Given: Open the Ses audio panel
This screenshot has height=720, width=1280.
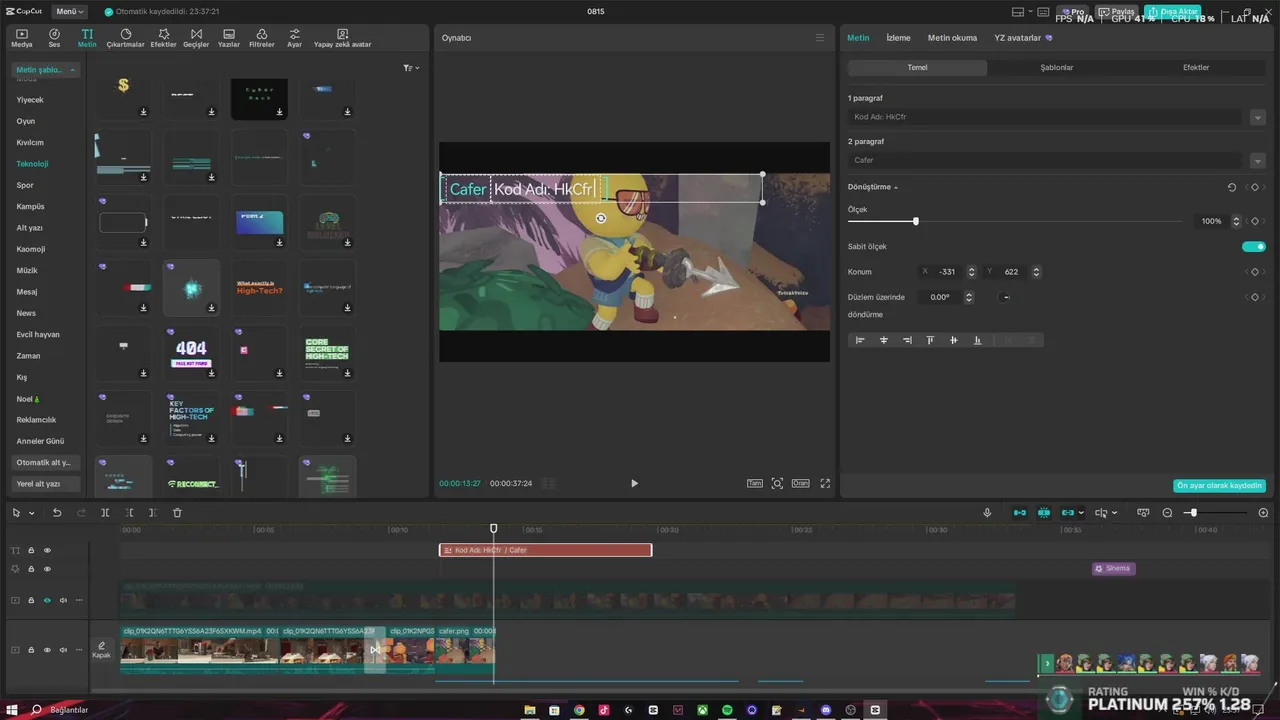Looking at the screenshot, I should [x=54, y=38].
